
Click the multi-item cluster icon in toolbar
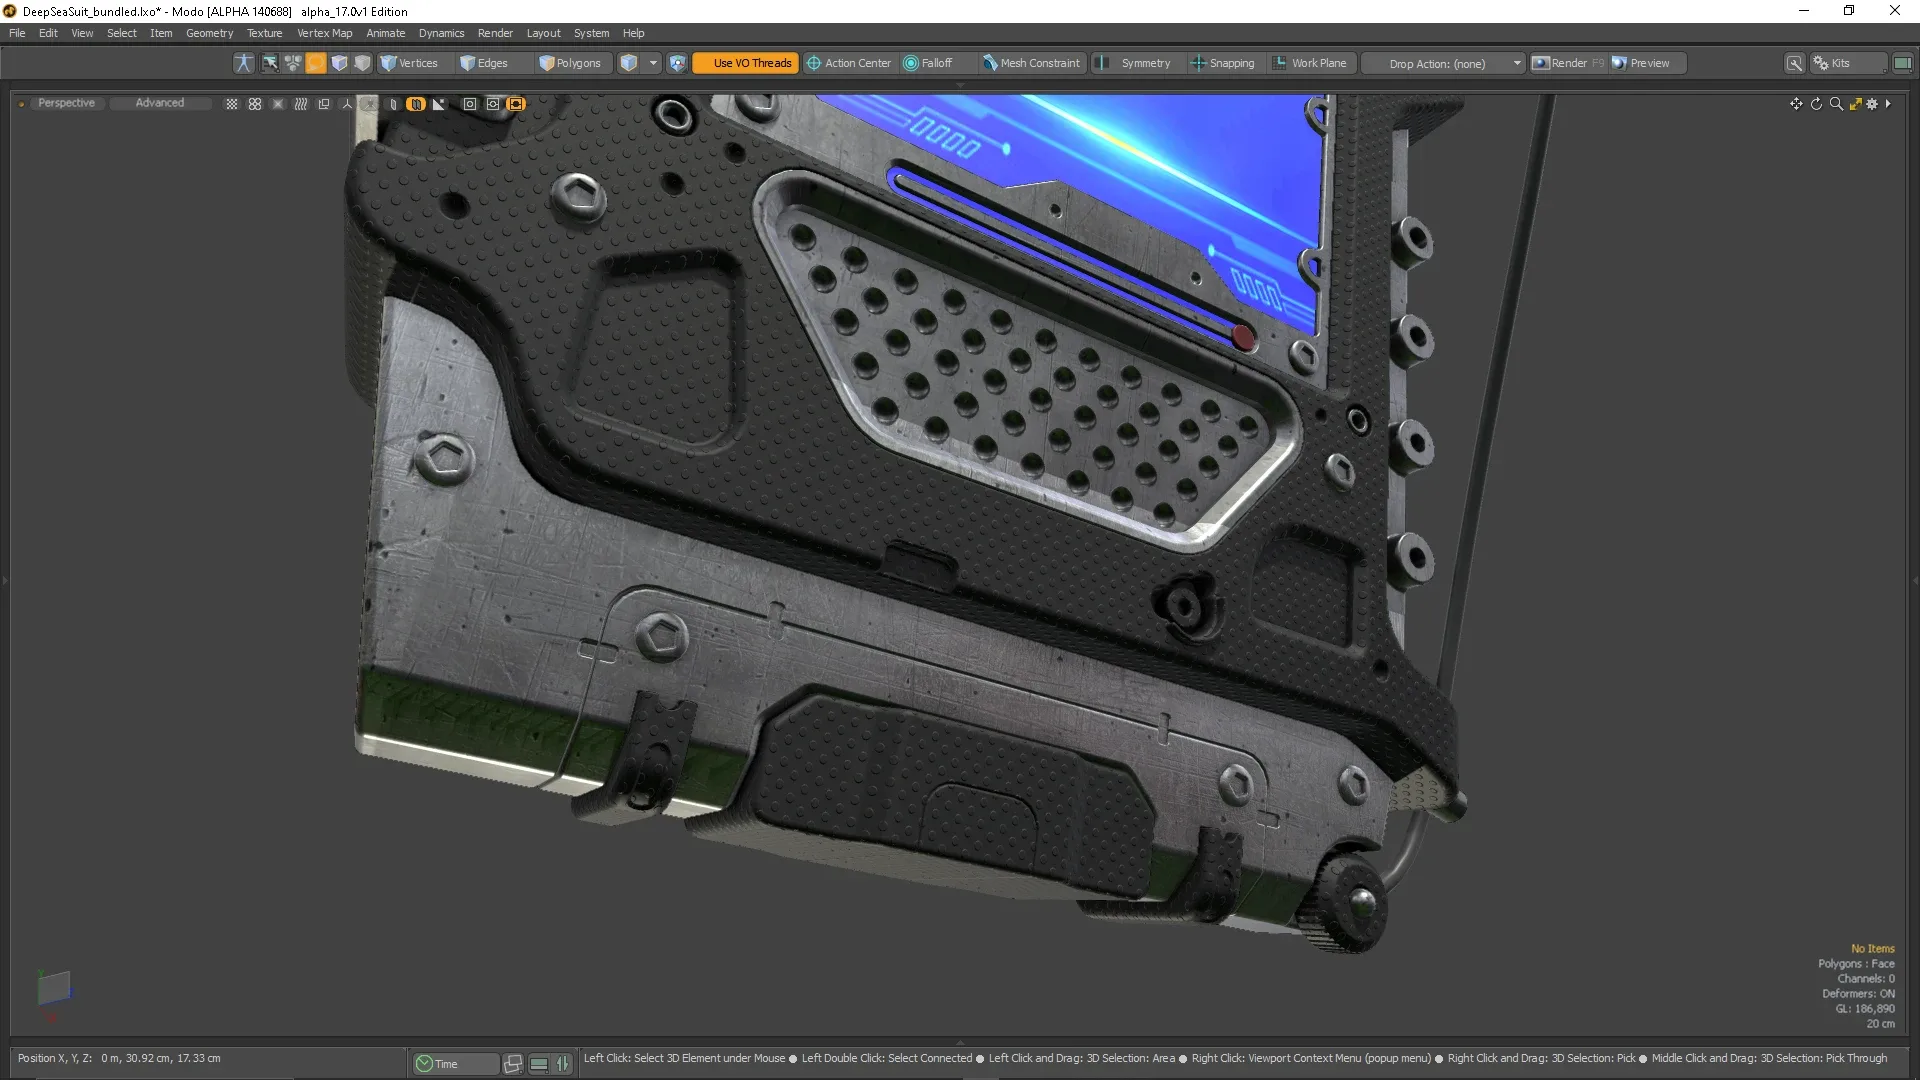click(293, 63)
